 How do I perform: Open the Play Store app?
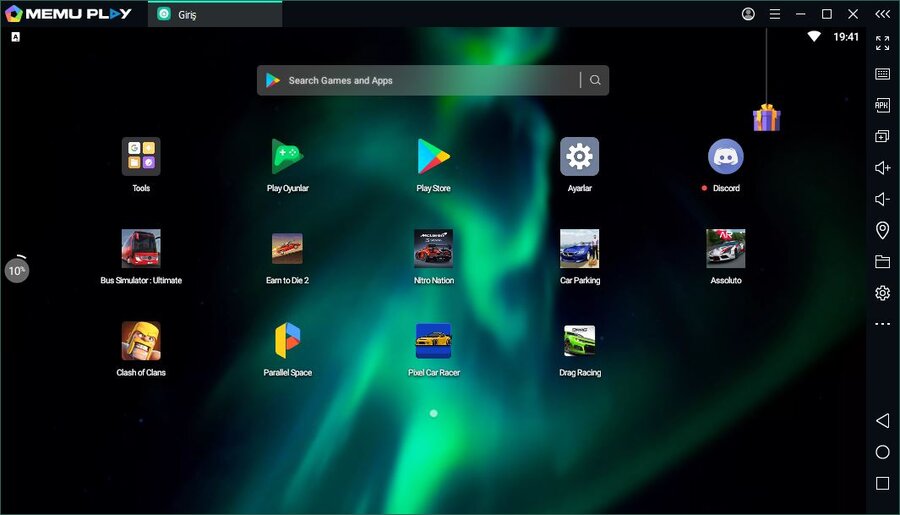point(433,156)
